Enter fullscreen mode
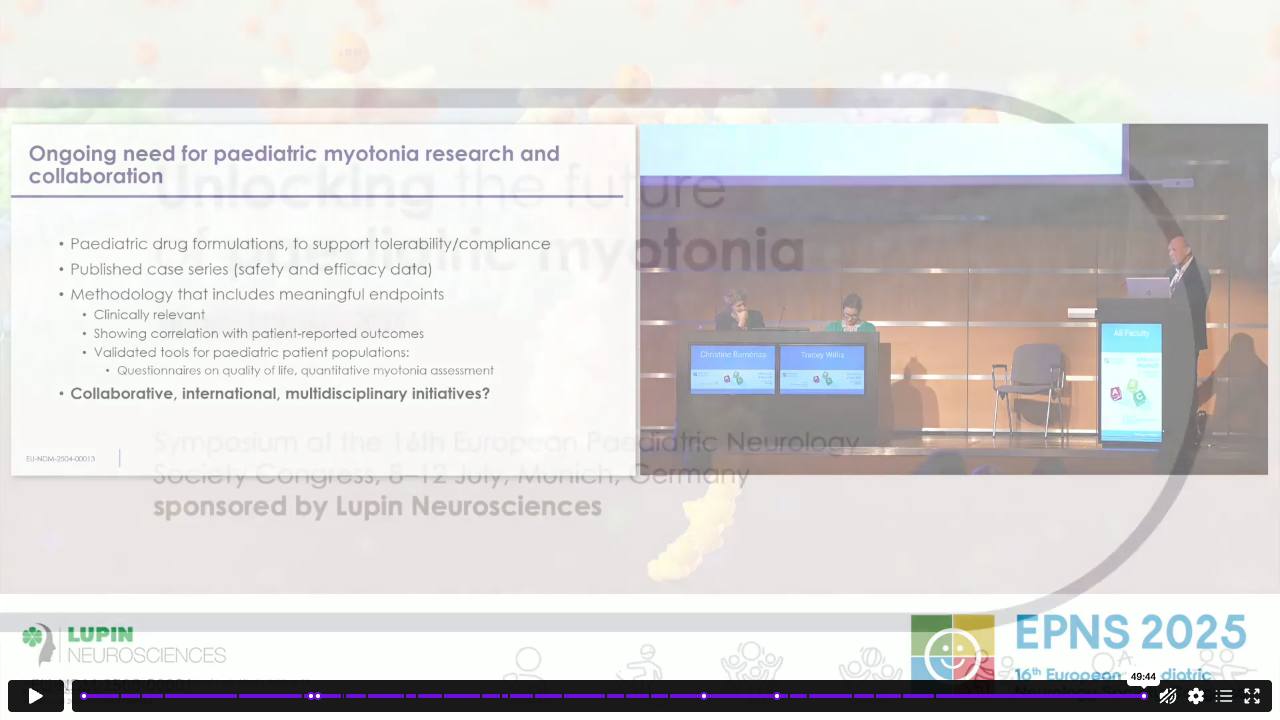Viewport: 1280px width, 720px height. coord(1252,696)
